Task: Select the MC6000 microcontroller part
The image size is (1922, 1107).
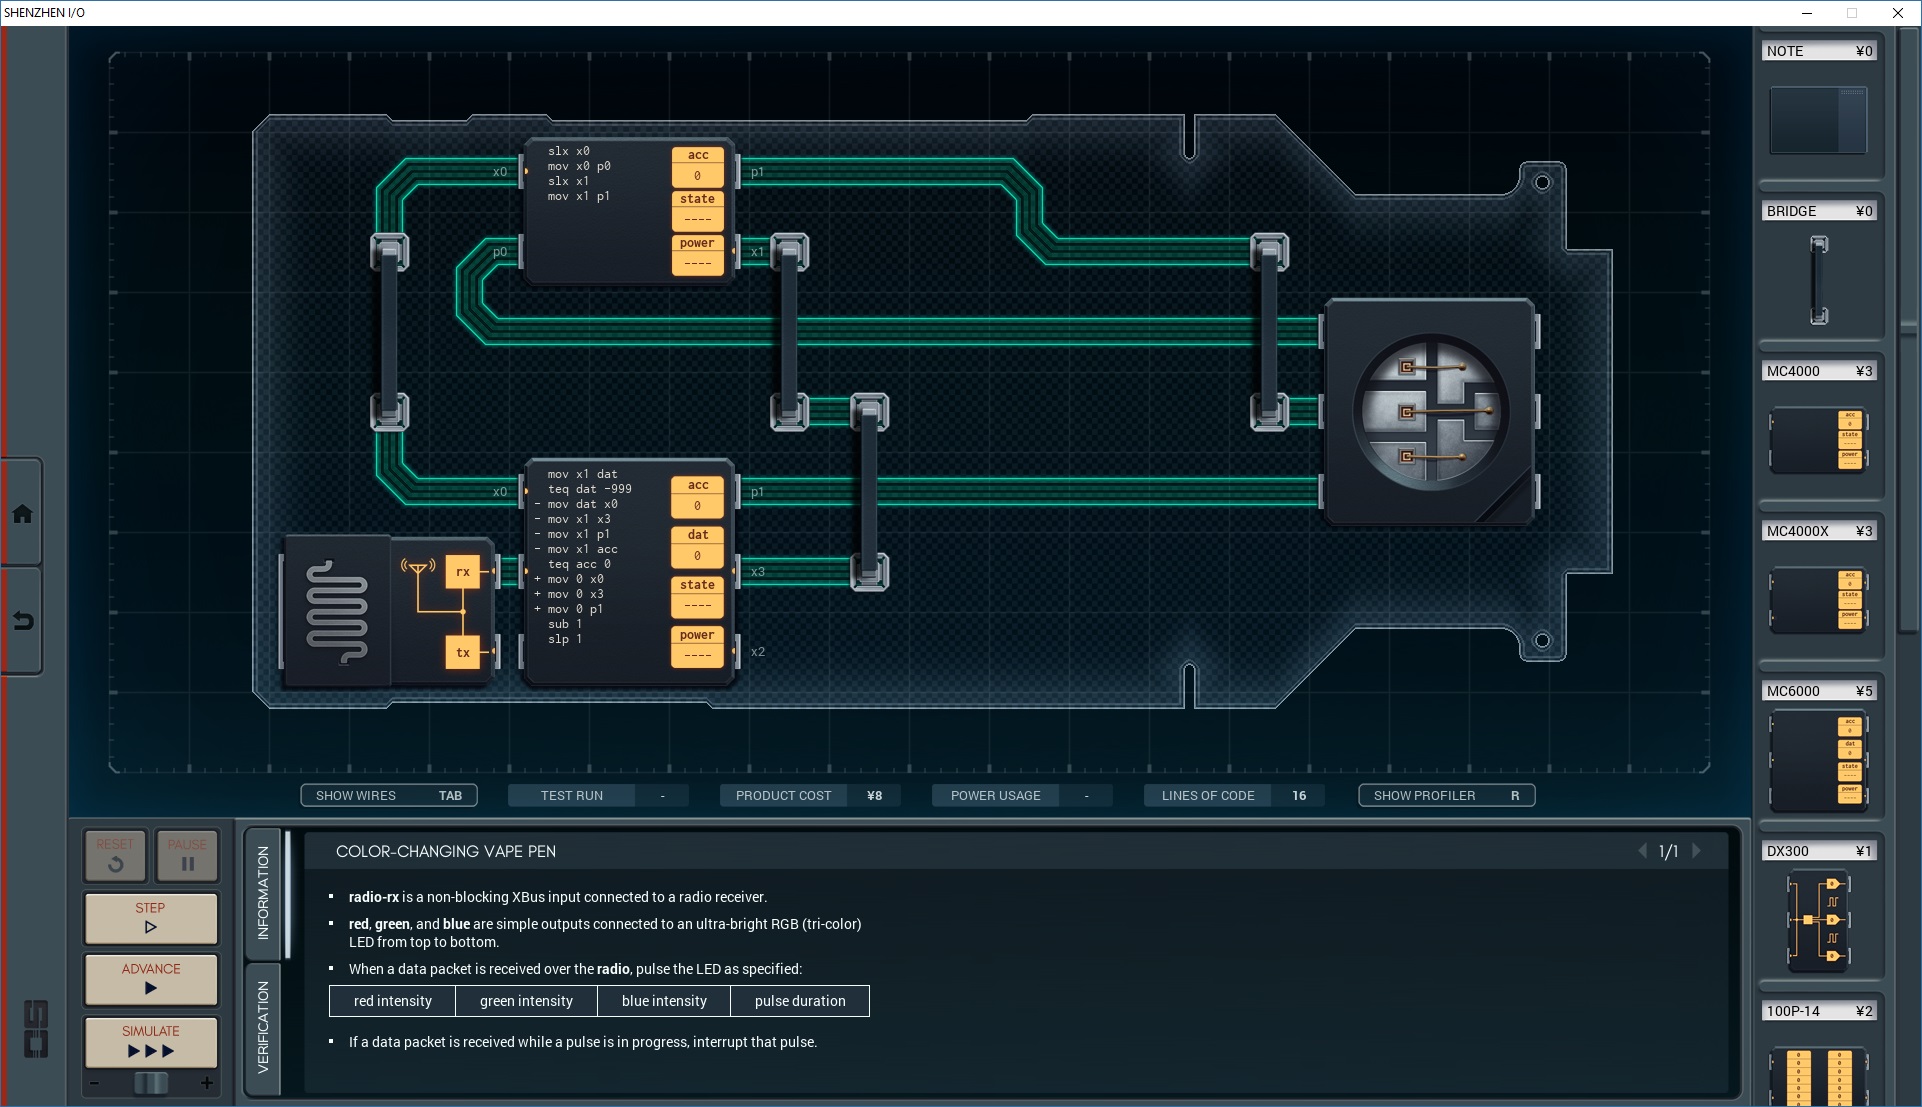Action: (x=1818, y=760)
